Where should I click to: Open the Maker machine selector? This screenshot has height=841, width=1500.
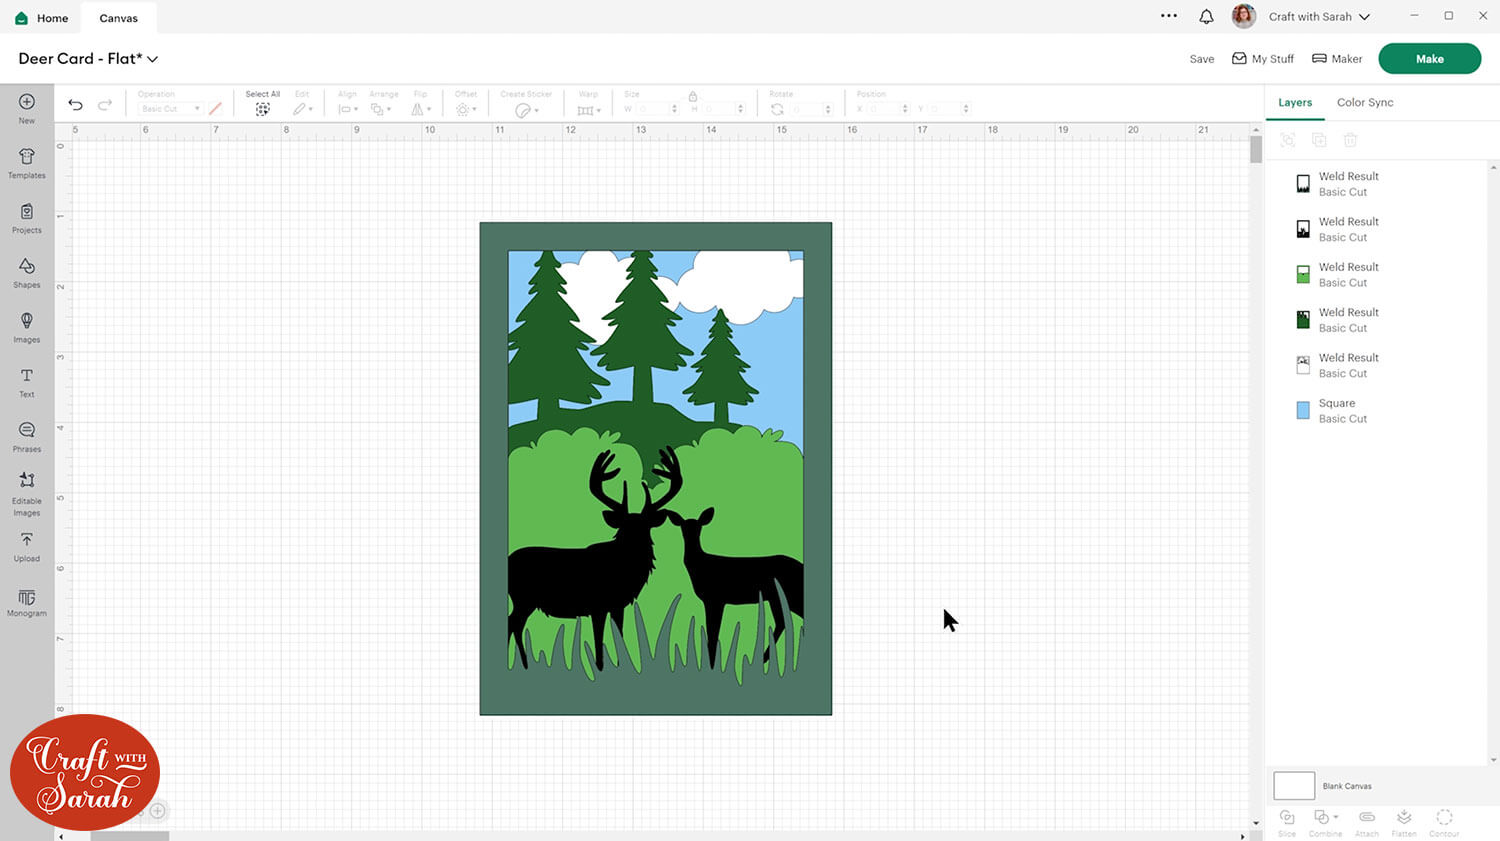tap(1337, 59)
